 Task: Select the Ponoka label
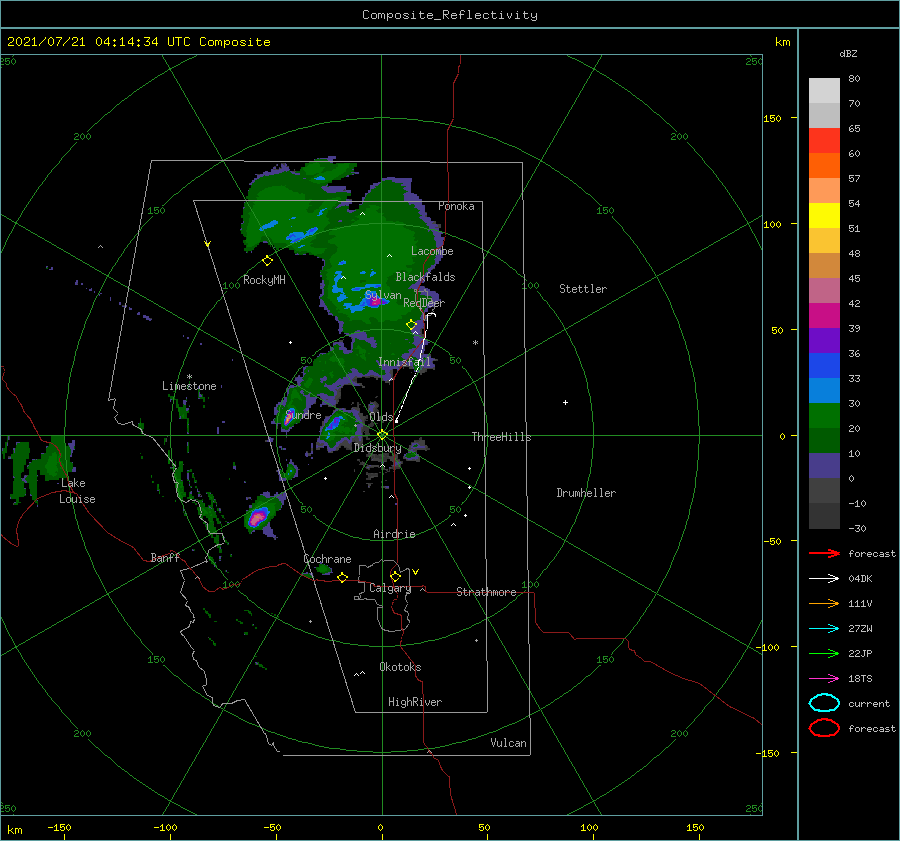click(x=456, y=206)
